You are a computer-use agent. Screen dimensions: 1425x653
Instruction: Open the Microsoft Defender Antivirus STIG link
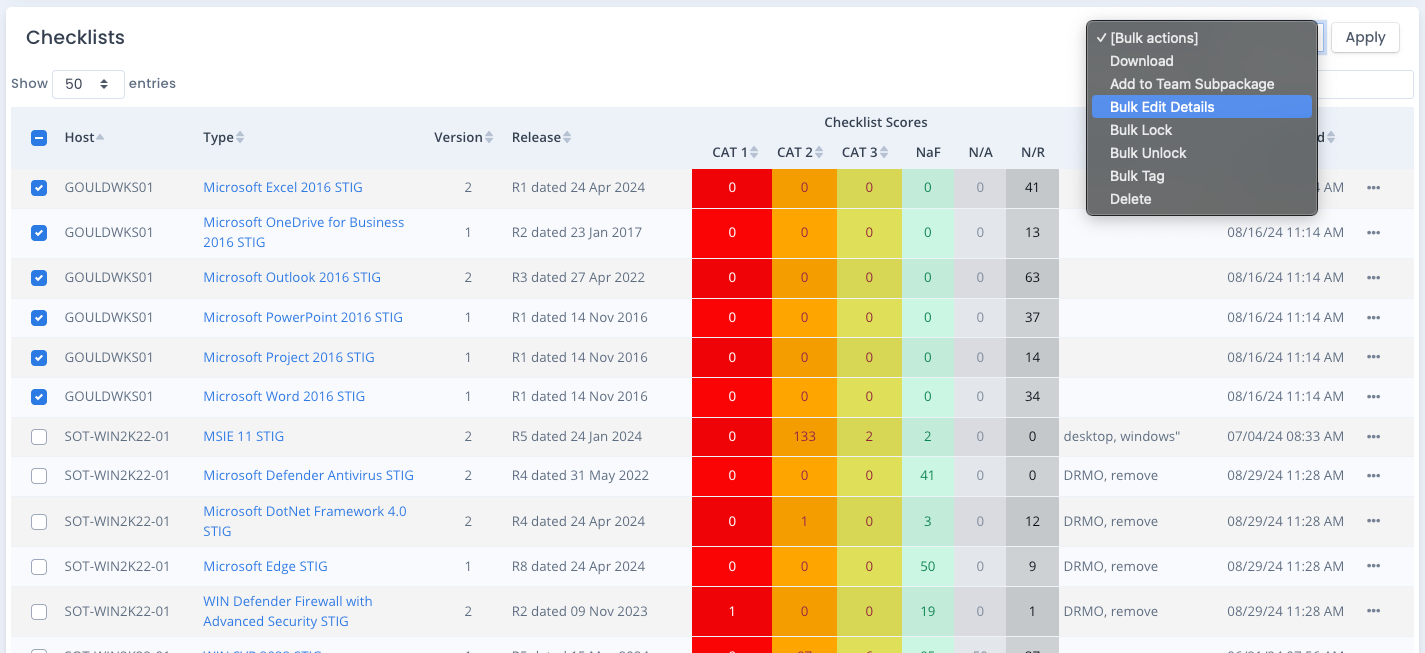(x=308, y=476)
